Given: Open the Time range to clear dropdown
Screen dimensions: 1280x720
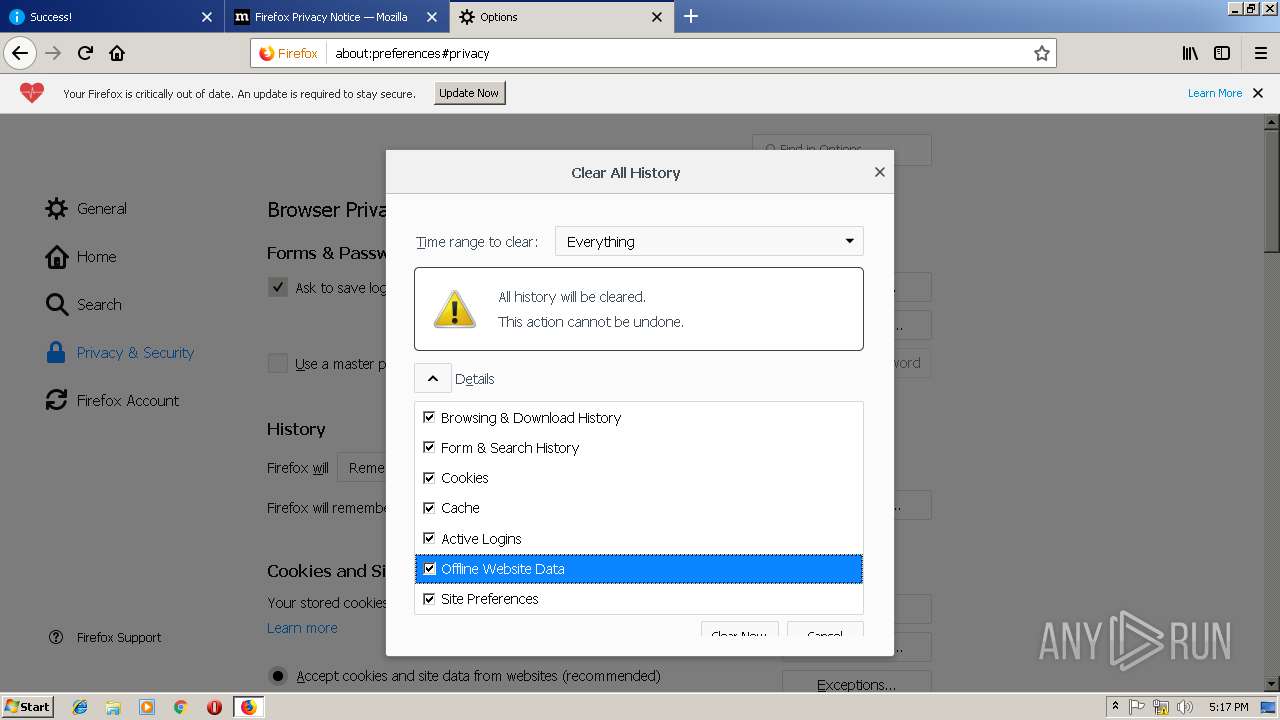Looking at the screenshot, I should coord(709,241).
